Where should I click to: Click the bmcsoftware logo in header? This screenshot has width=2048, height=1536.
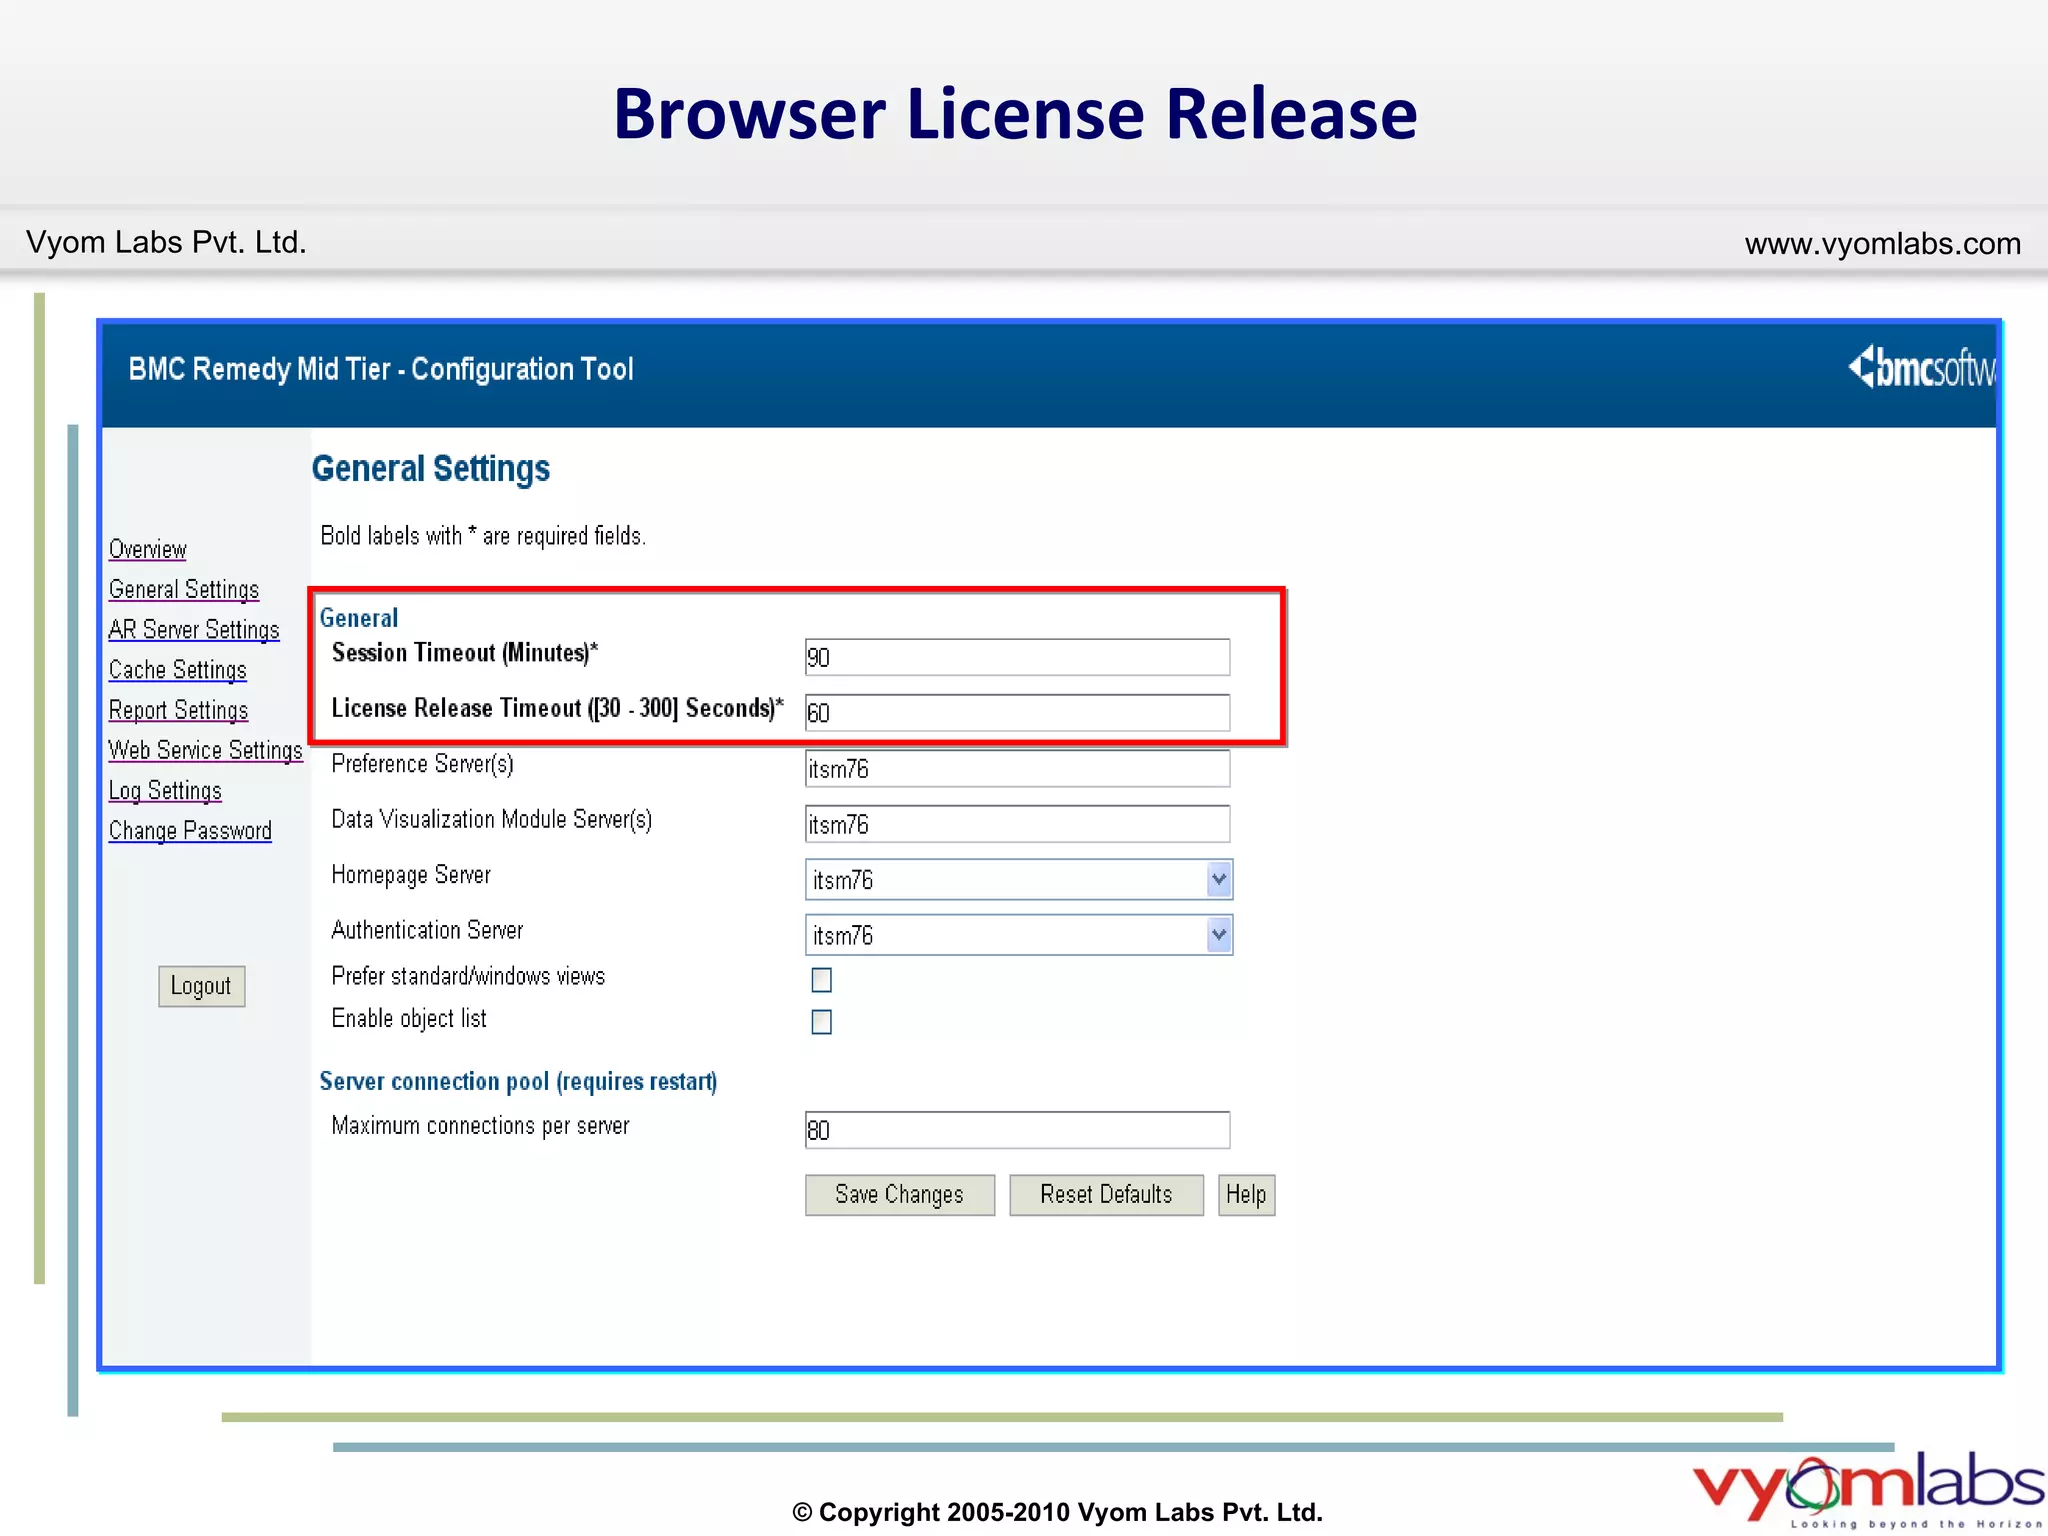point(1921,368)
